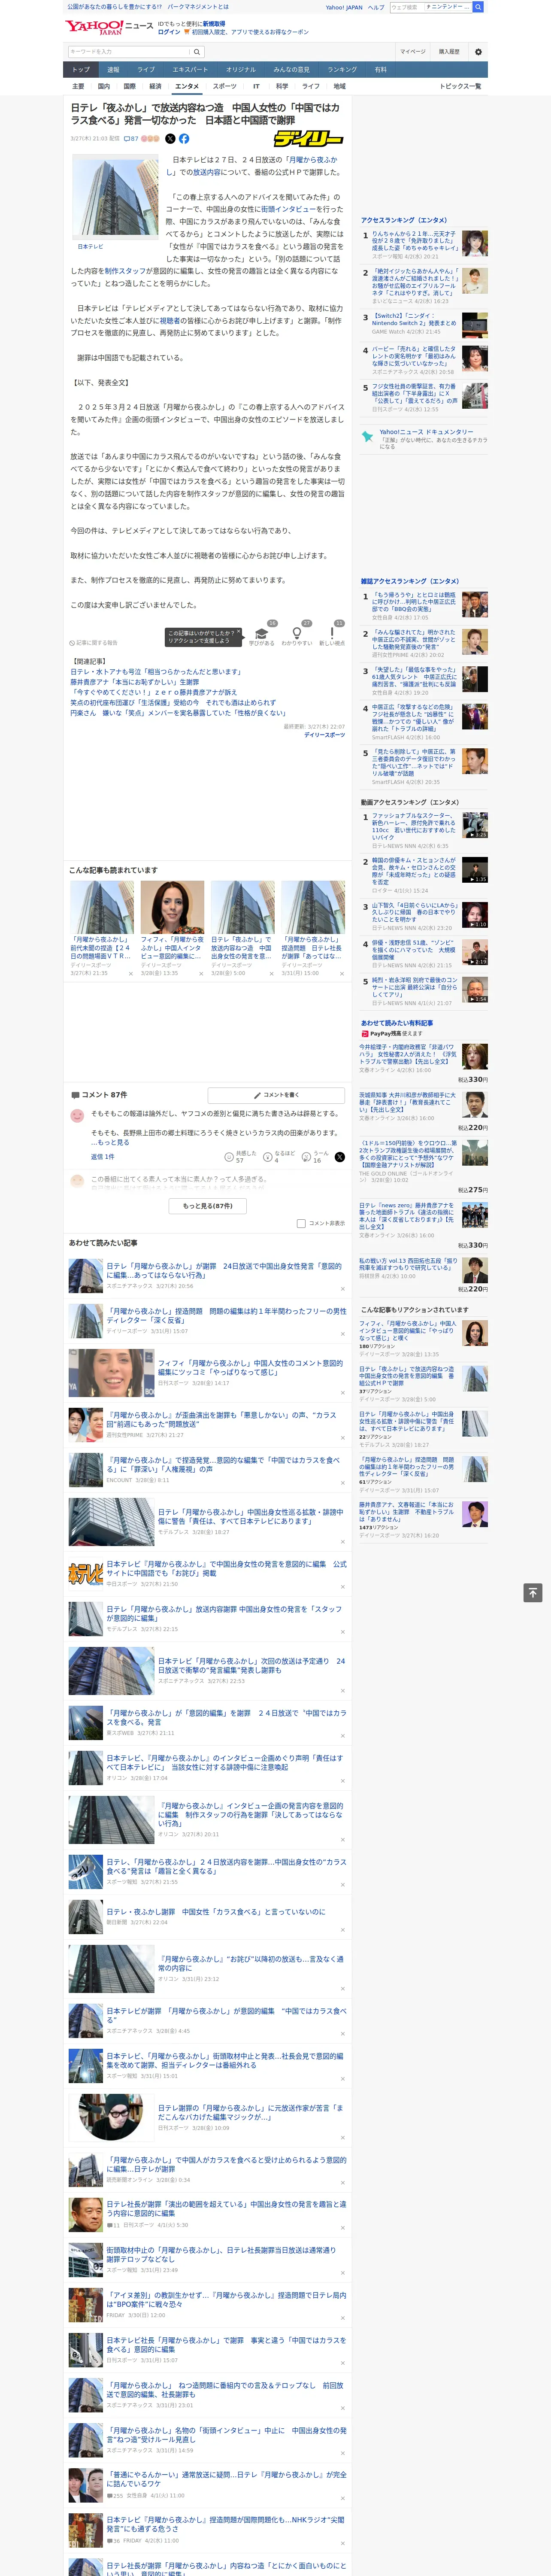Open the マイページ link
Screen dimensions: 551x2576
click(x=413, y=52)
